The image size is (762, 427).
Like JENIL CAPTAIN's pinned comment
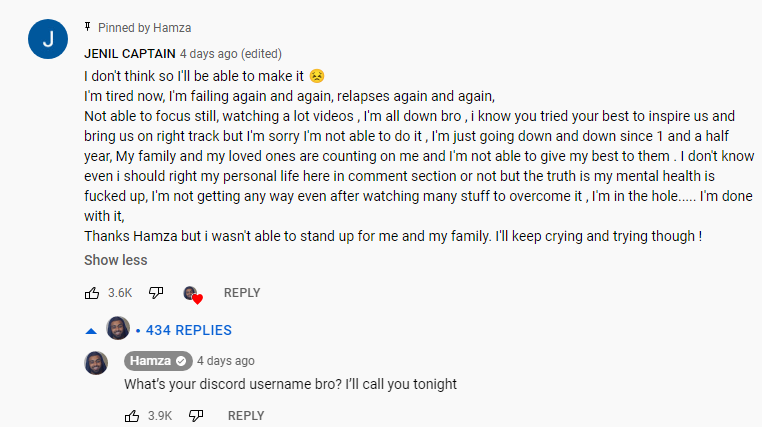pyautogui.click(x=92, y=293)
